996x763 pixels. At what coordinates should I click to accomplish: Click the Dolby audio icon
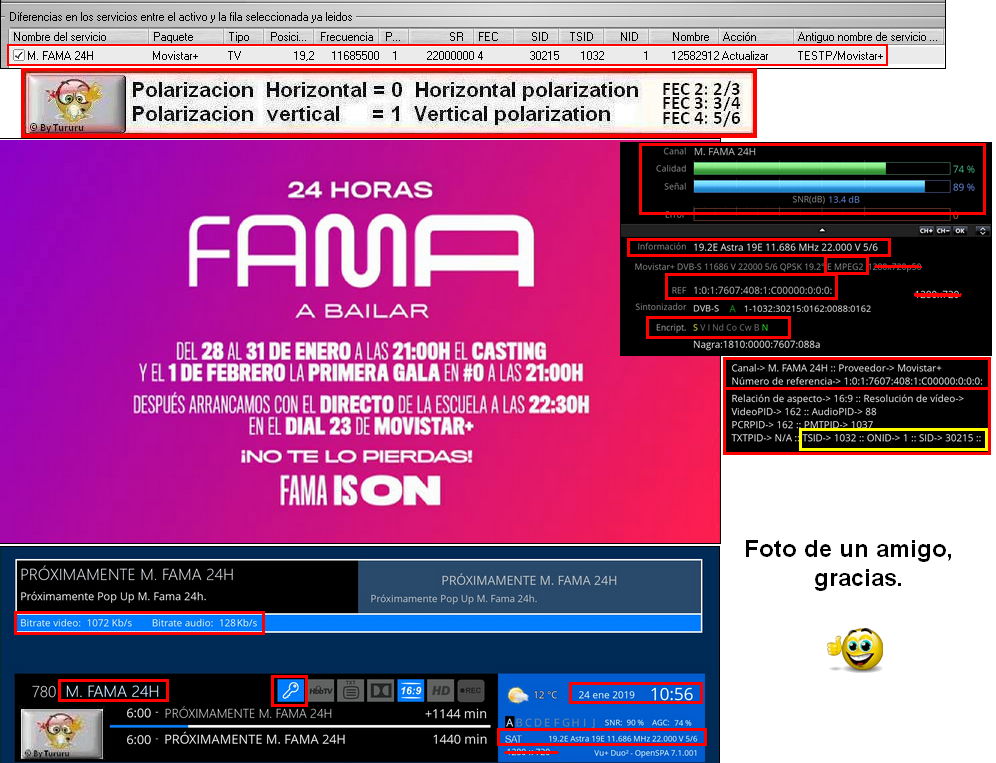coord(380,691)
